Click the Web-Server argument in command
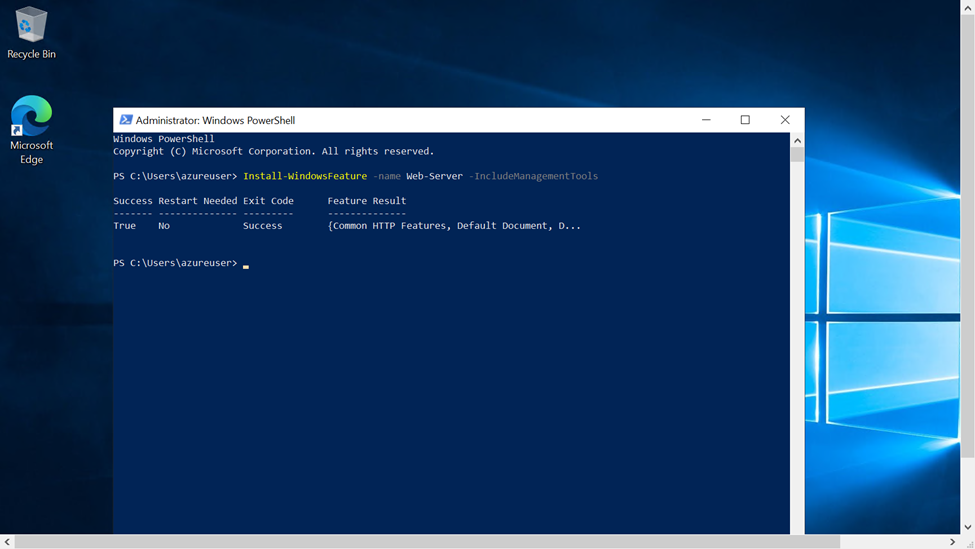Image resolution: width=975 pixels, height=549 pixels. pyautogui.click(x=435, y=176)
